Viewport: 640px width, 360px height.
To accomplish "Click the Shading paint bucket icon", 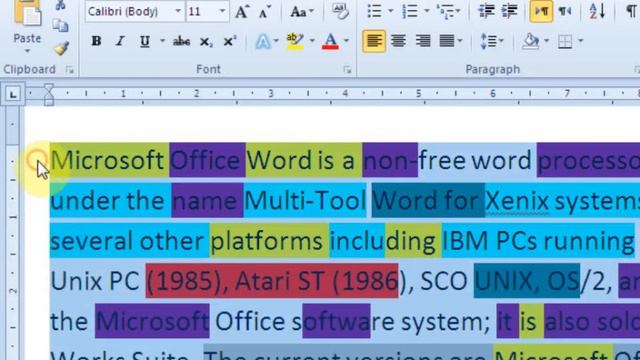I will pos(531,41).
